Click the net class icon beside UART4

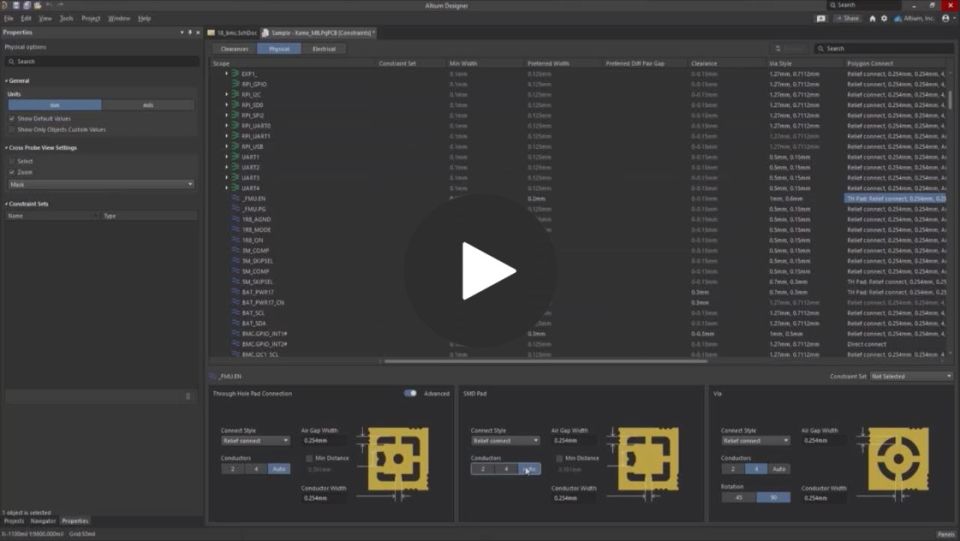coord(235,188)
